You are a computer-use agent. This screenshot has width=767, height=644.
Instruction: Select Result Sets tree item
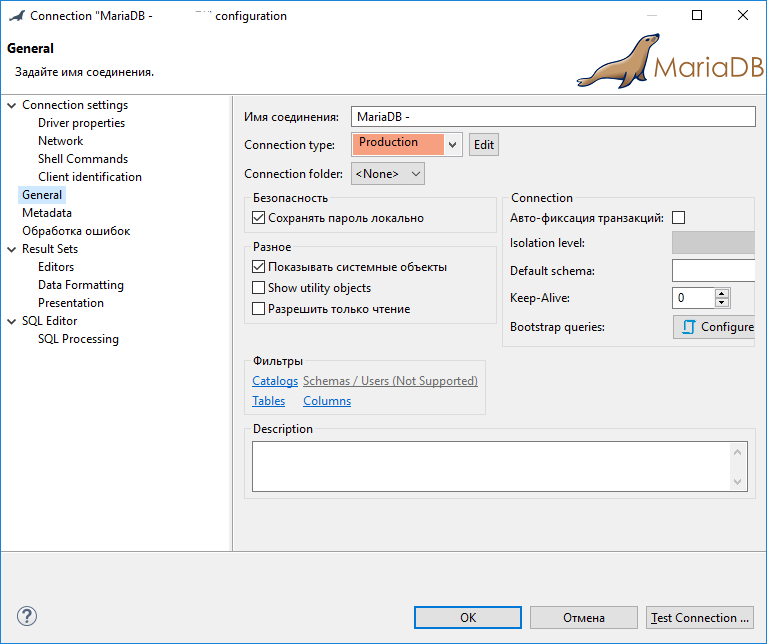(x=50, y=249)
